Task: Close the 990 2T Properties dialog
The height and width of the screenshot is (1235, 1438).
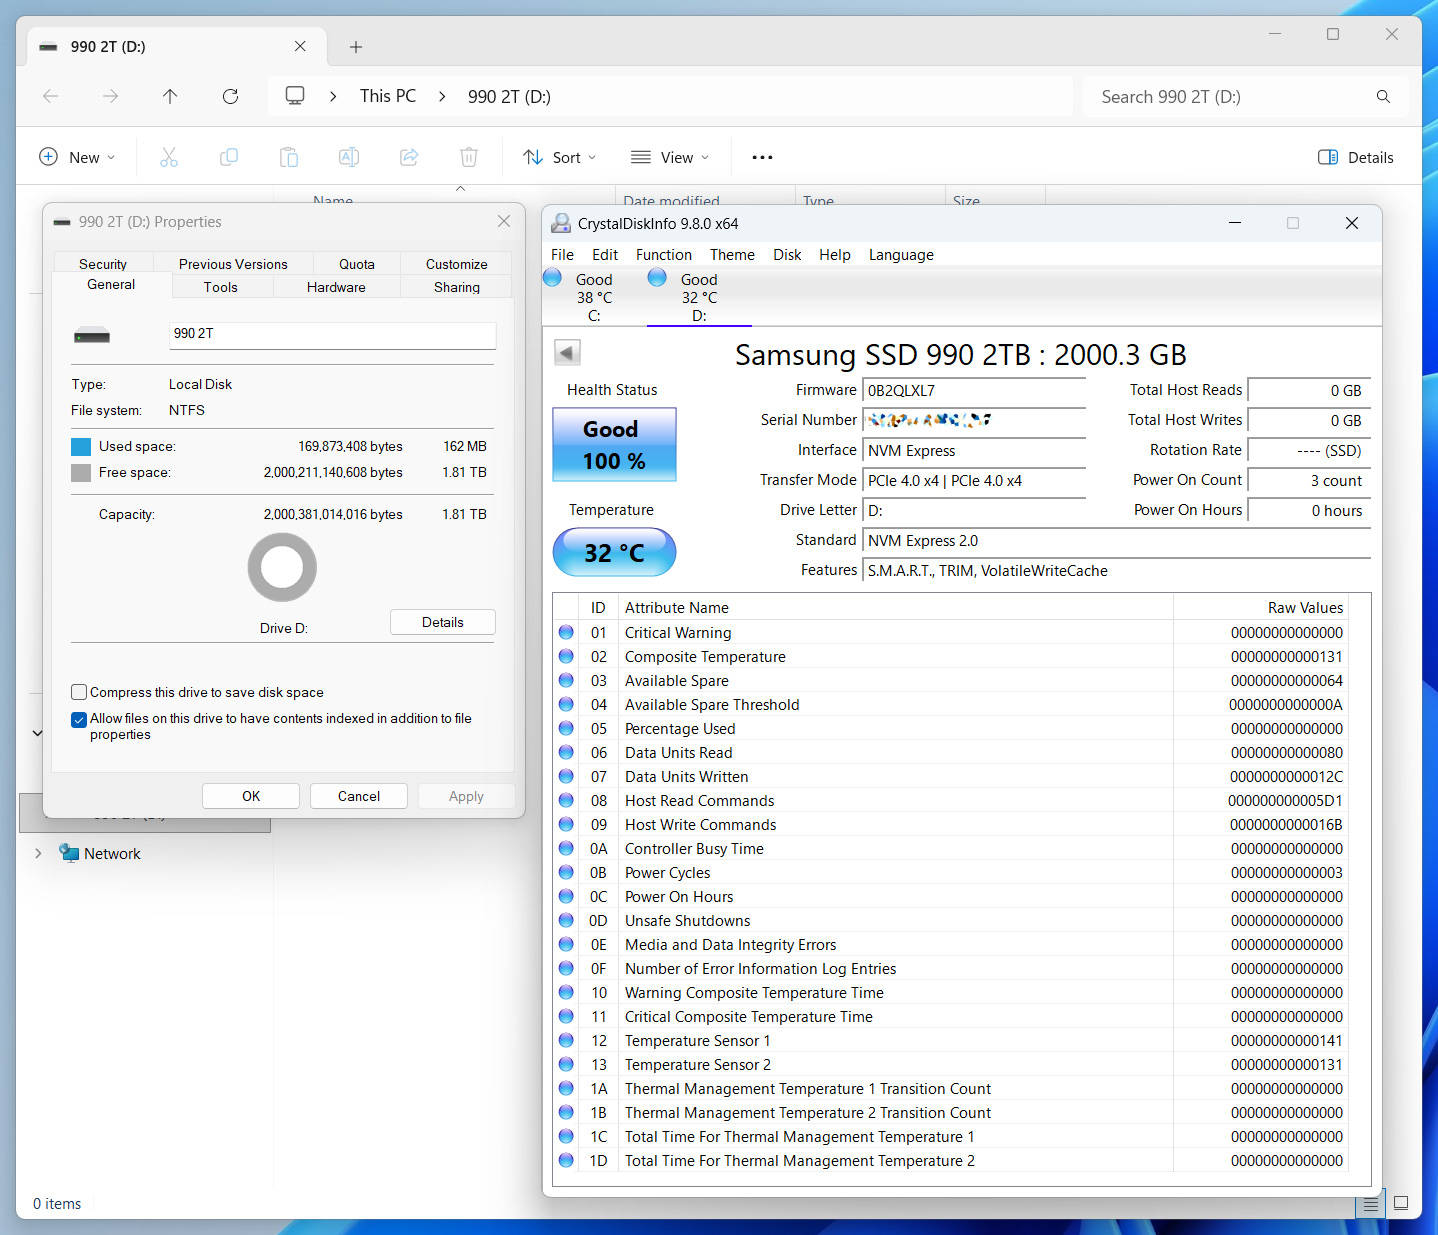Action: 504,221
